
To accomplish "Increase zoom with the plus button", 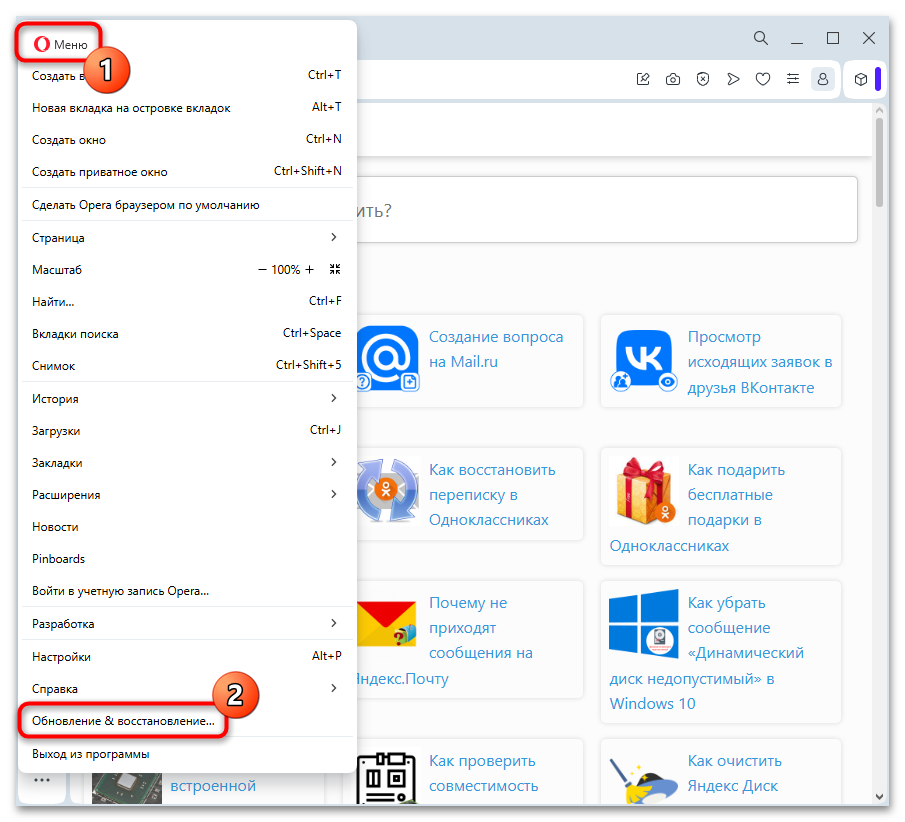I will point(309,270).
